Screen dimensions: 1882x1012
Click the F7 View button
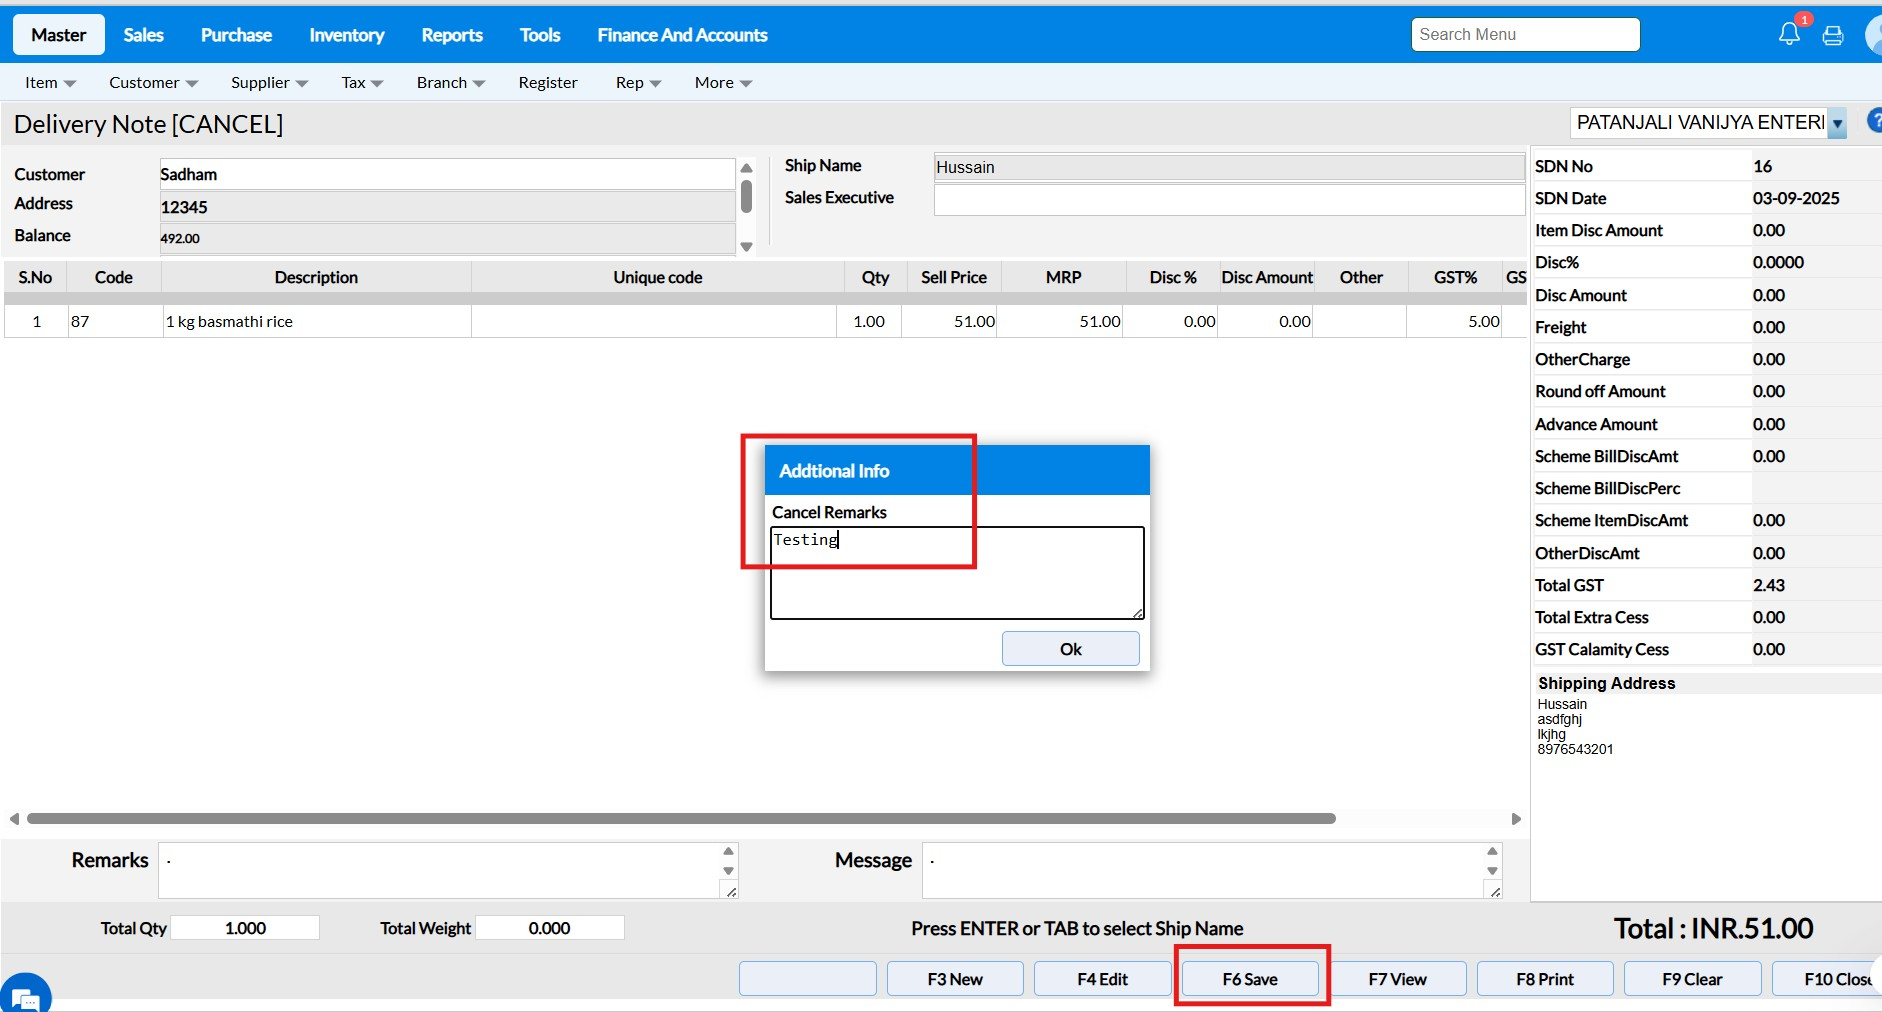[1397, 979]
